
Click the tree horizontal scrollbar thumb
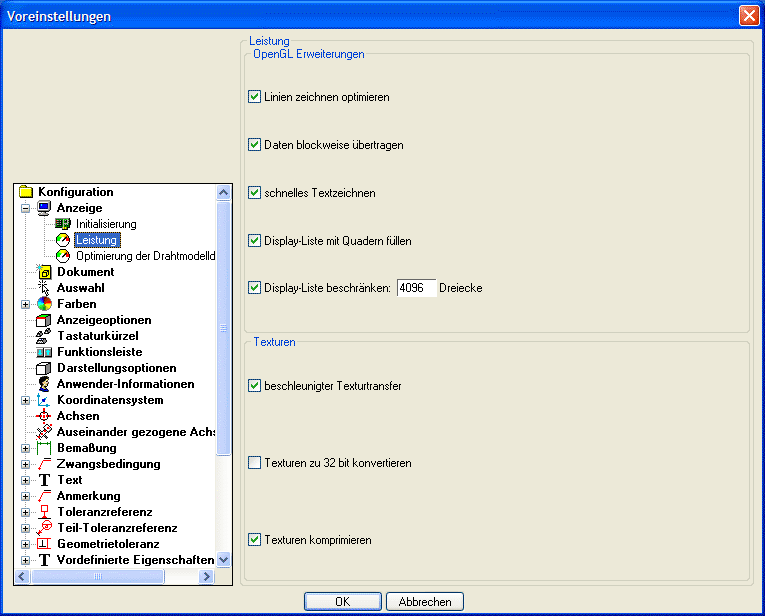click(98, 576)
